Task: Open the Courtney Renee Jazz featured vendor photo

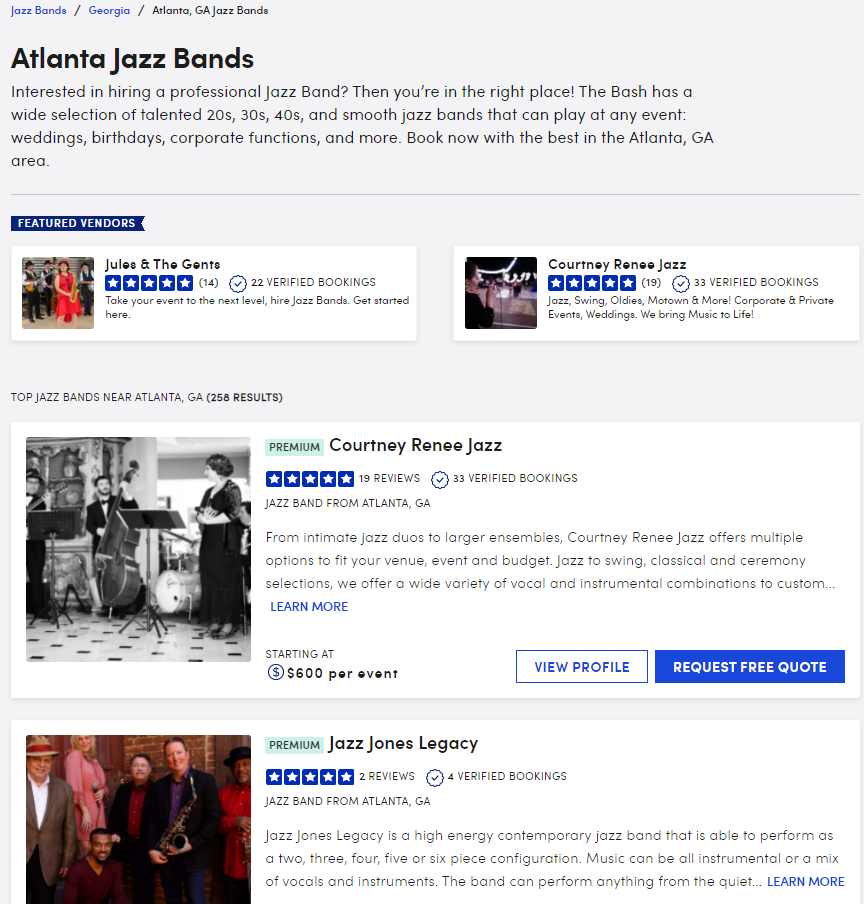Action: [500, 293]
